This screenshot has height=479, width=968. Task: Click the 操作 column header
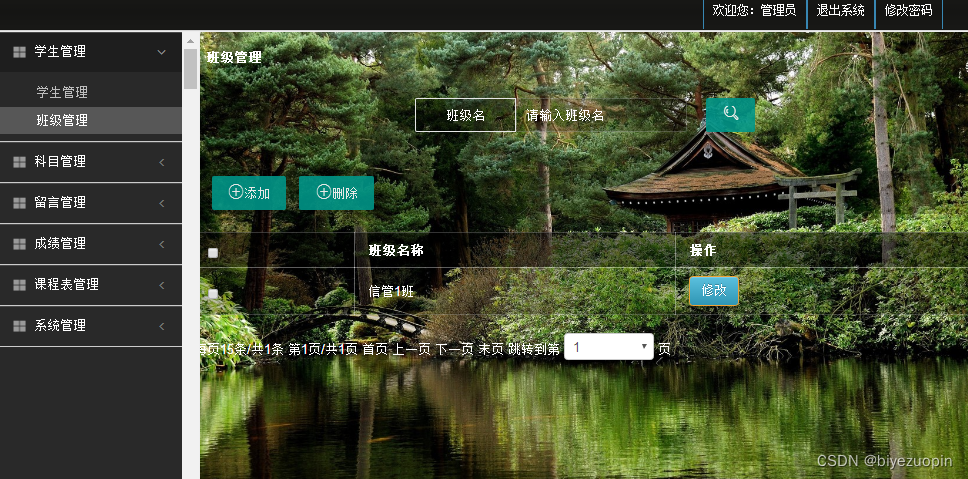tap(703, 251)
